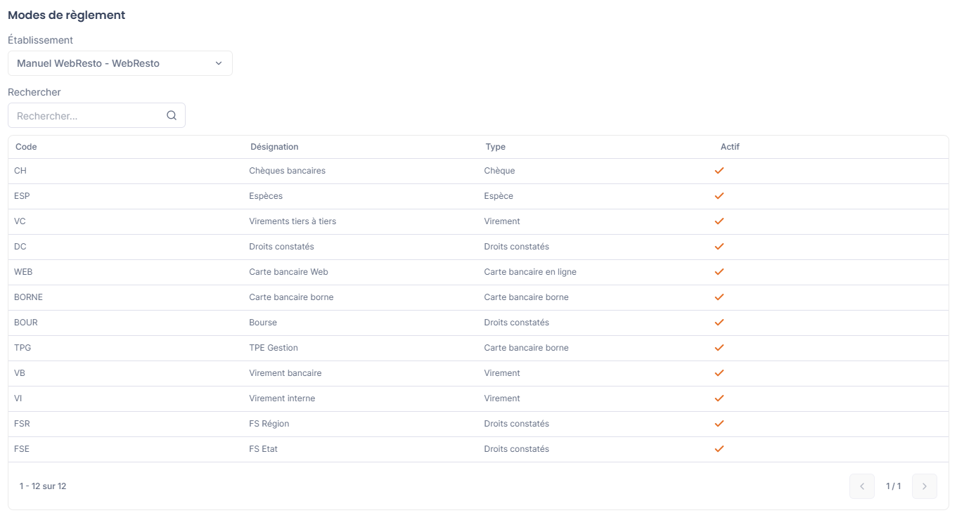Image resolution: width=957 pixels, height=513 pixels.
Task: Focus the Rechercher search field
Action: pyautogui.click(x=96, y=115)
